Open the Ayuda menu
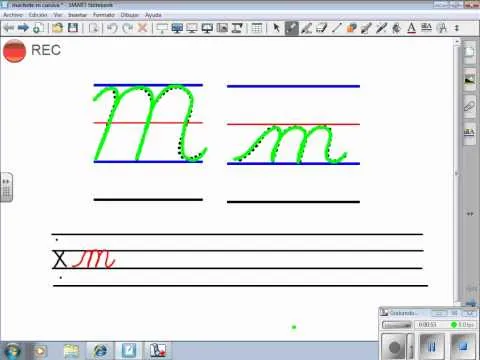Viewport: 480px width, 360px height. pyautogui.click(x=153, y=15)
